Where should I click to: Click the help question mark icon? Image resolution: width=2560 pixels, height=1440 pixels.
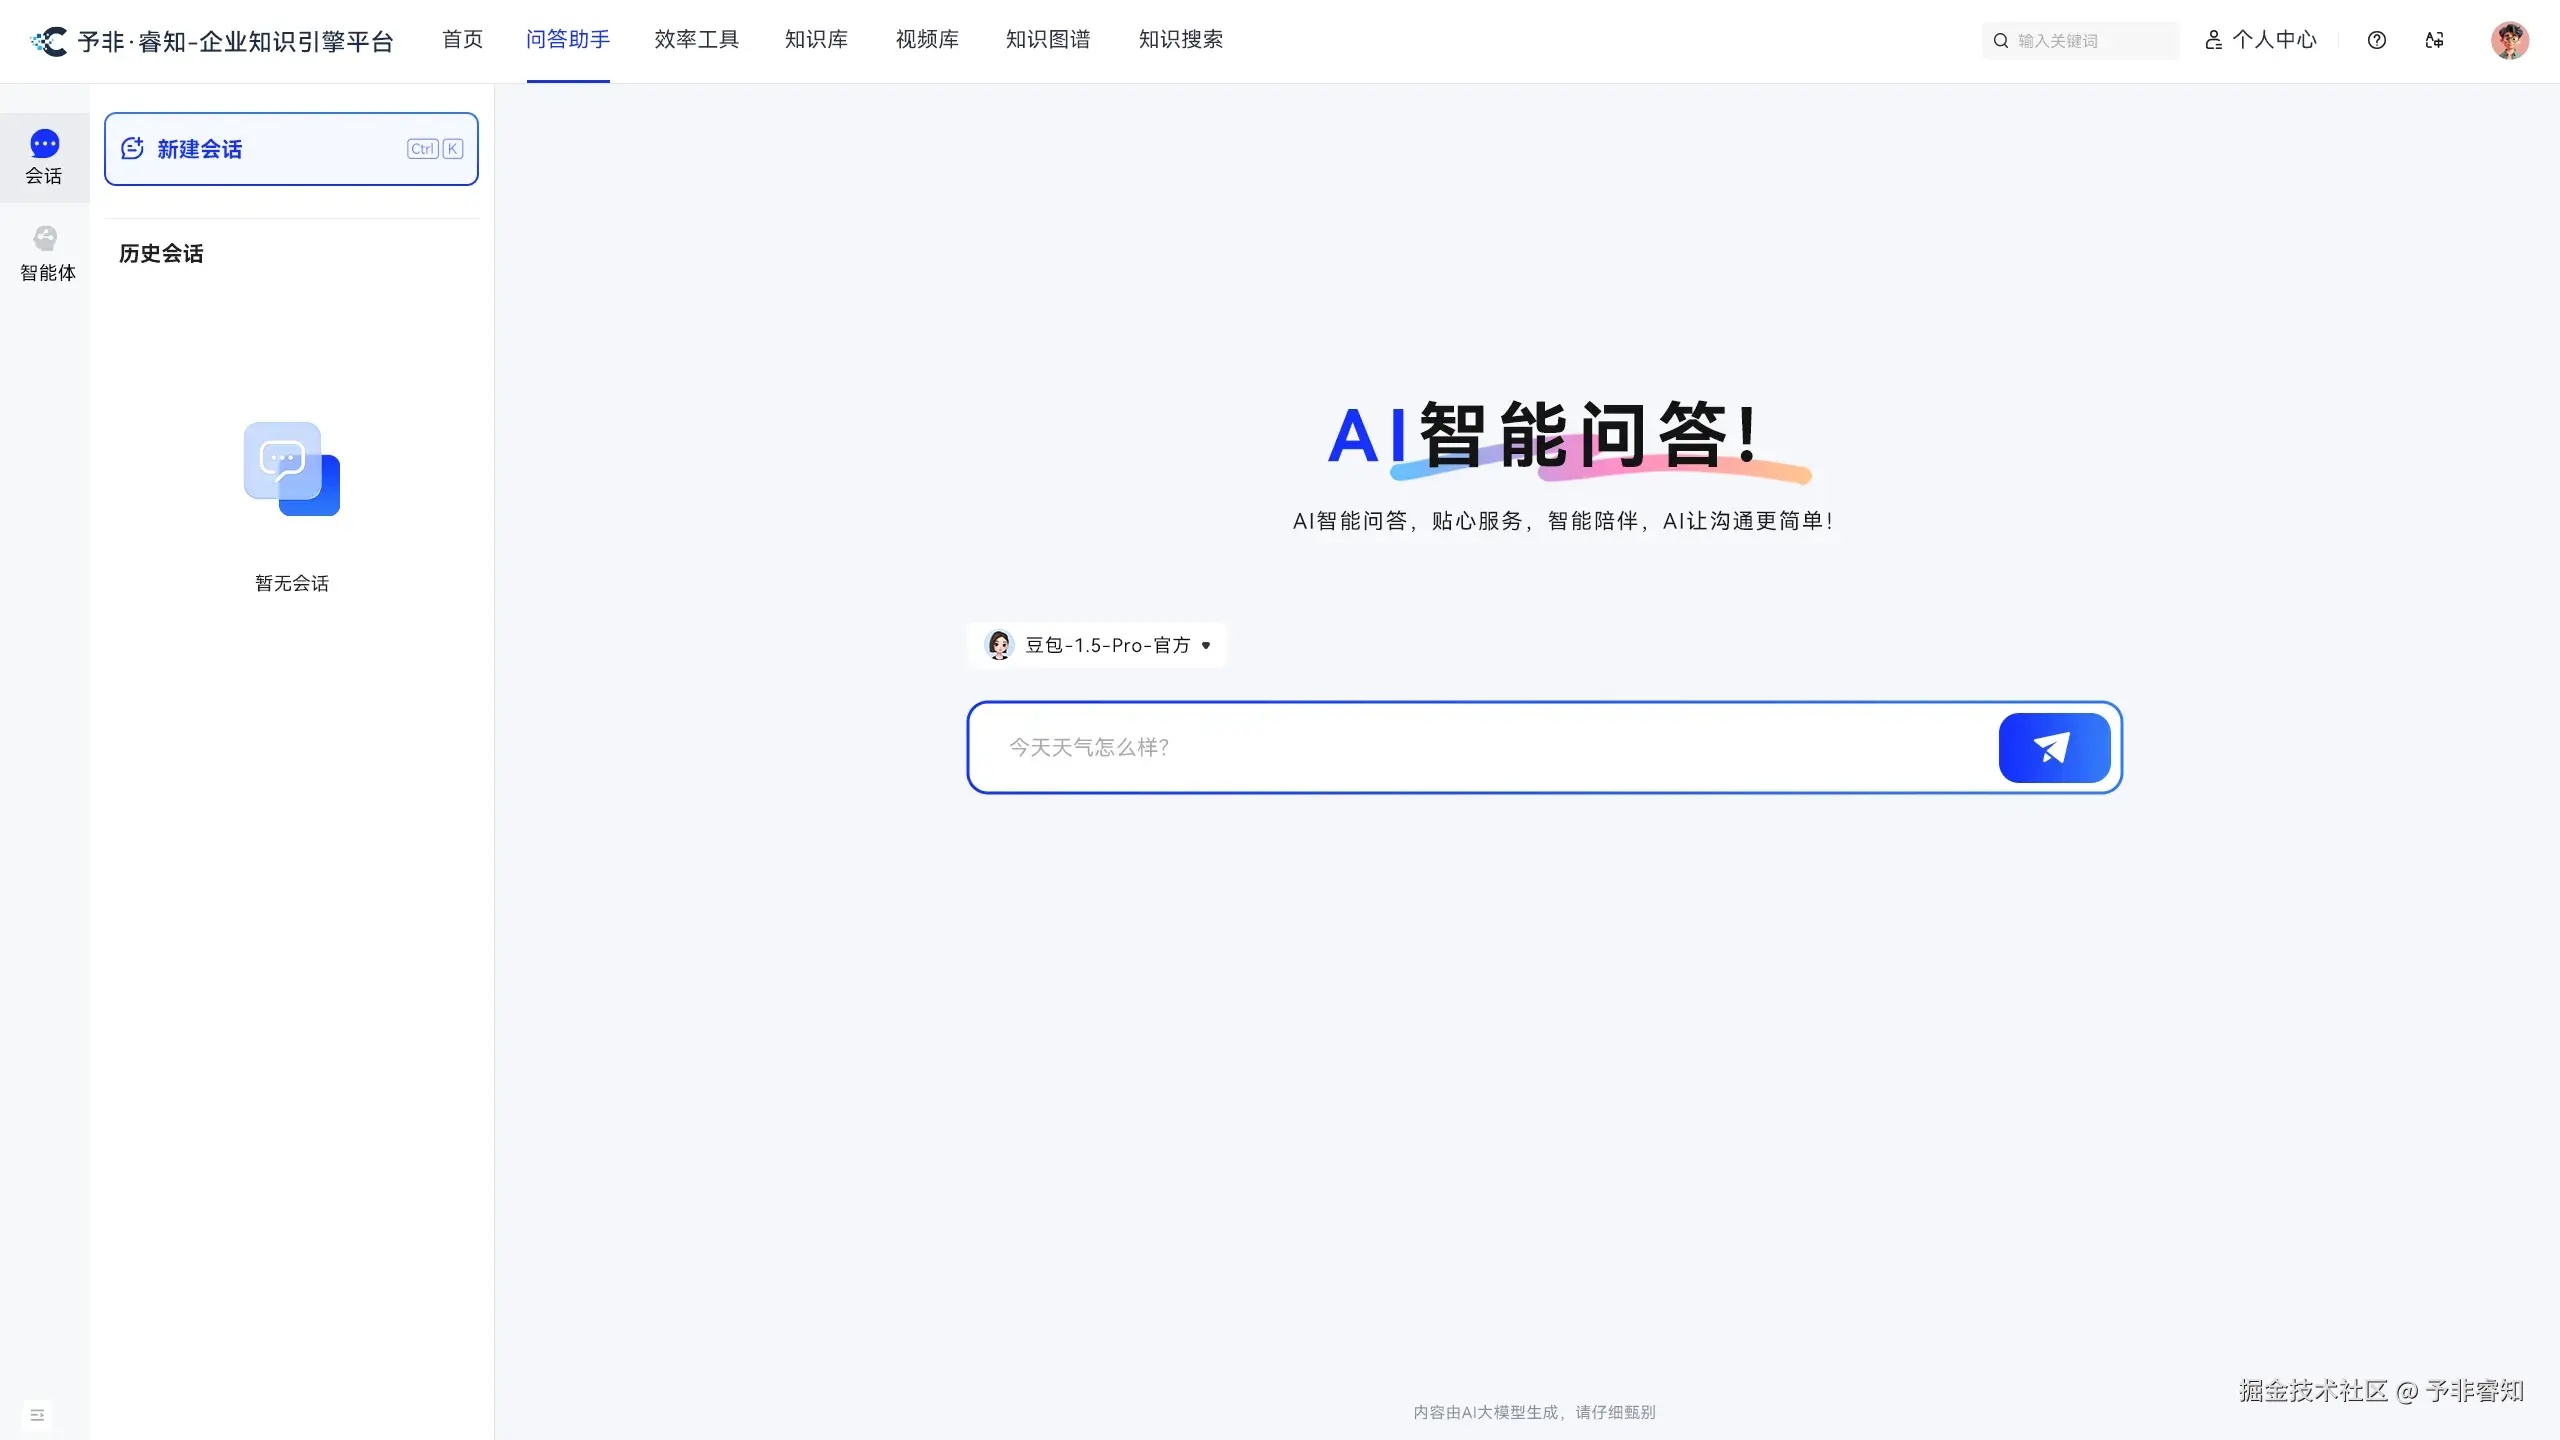coord(2377,40)
